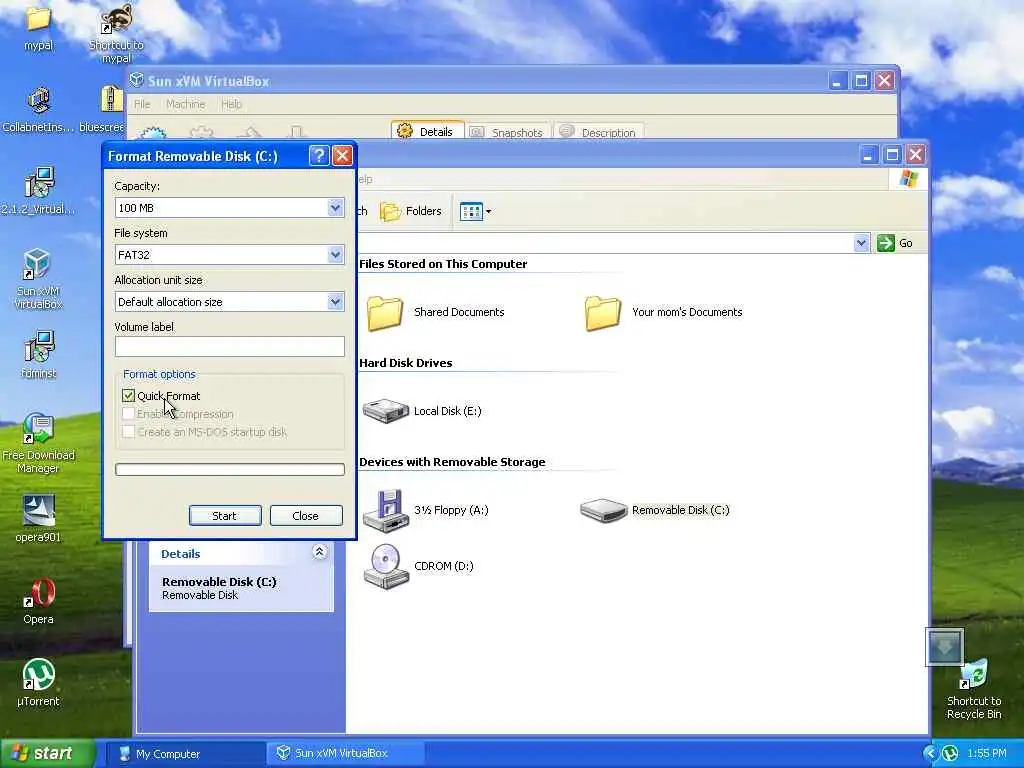Viewport: 1024px width, 768px height.
Task: Open Sun xVM VirtualBox desktop shortcut
Action: (x=38, y=279)
